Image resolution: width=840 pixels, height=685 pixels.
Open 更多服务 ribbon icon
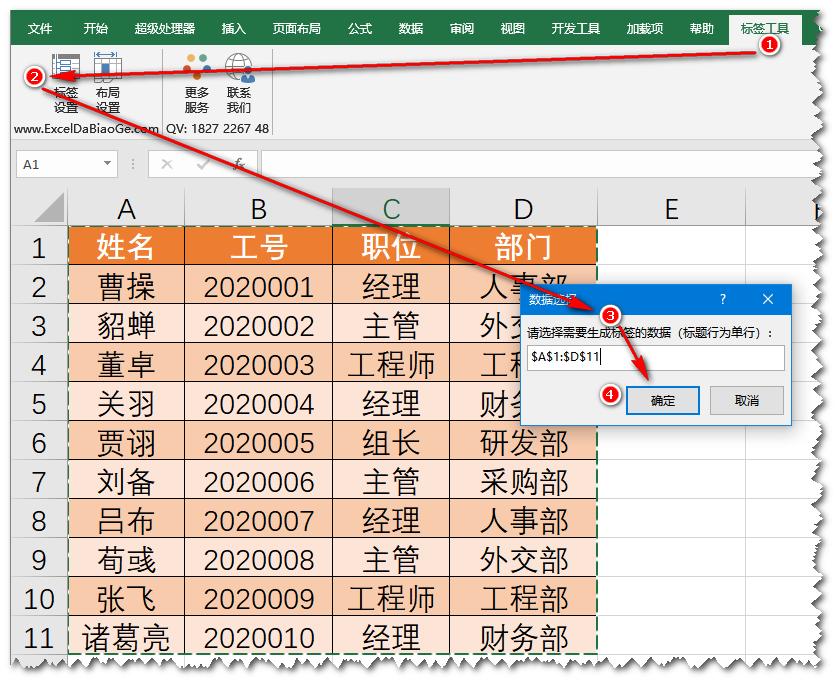pos(197,69)
